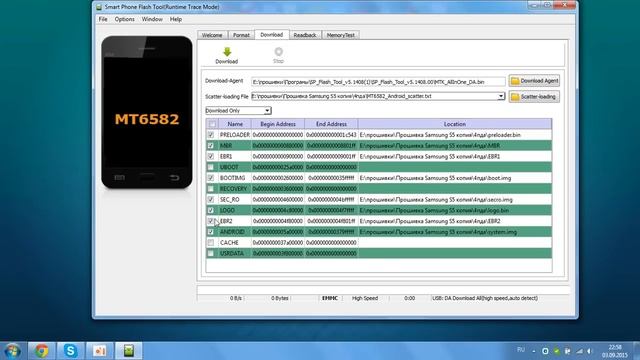Uncheck the ANDROID checkbox
Viewport: 640px width, 360px height.
211,232
